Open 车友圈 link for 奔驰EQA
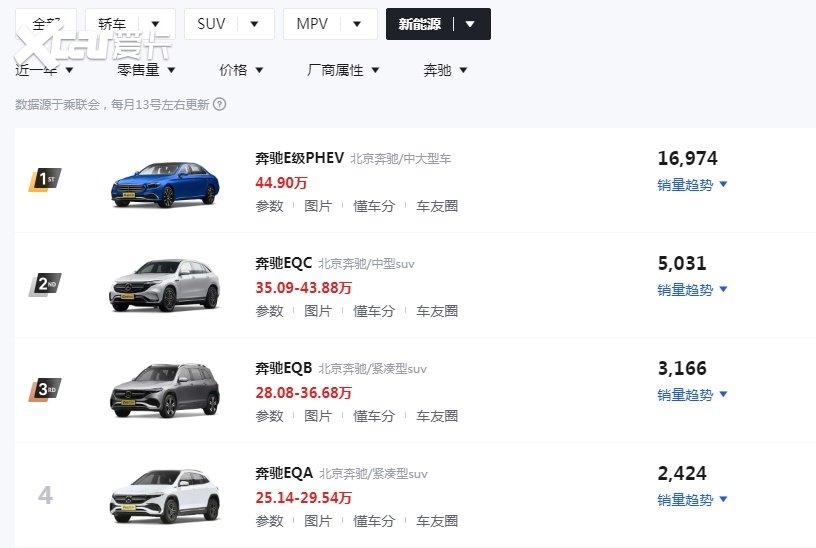This screenshot has width=816, height=548. [437, 521]
